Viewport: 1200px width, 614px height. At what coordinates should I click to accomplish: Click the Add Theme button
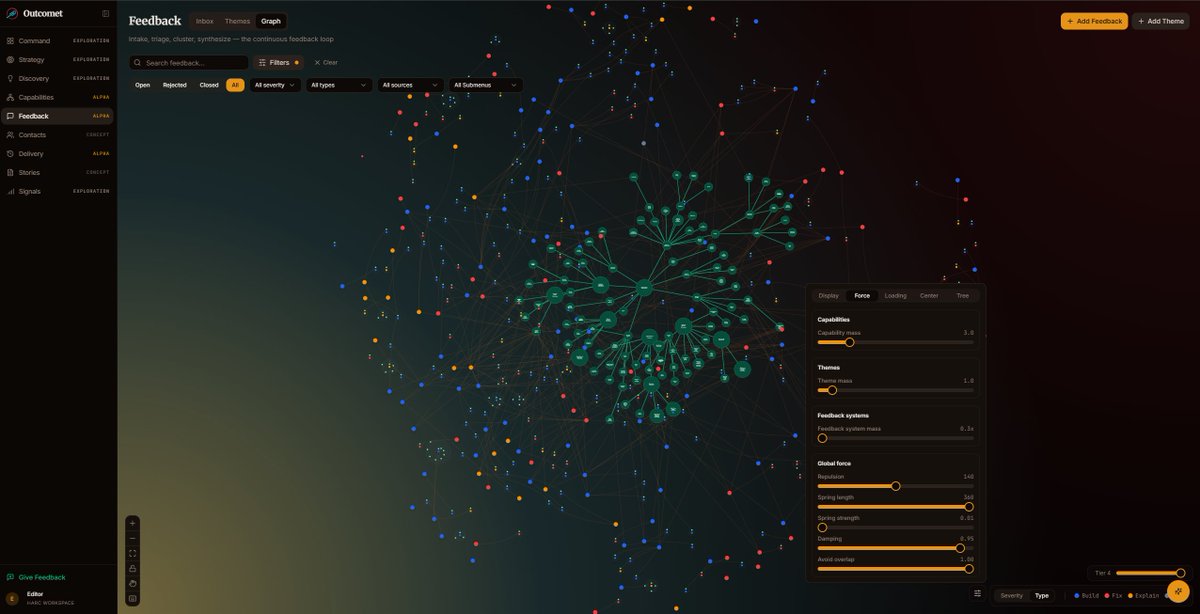pos(1161,21)
